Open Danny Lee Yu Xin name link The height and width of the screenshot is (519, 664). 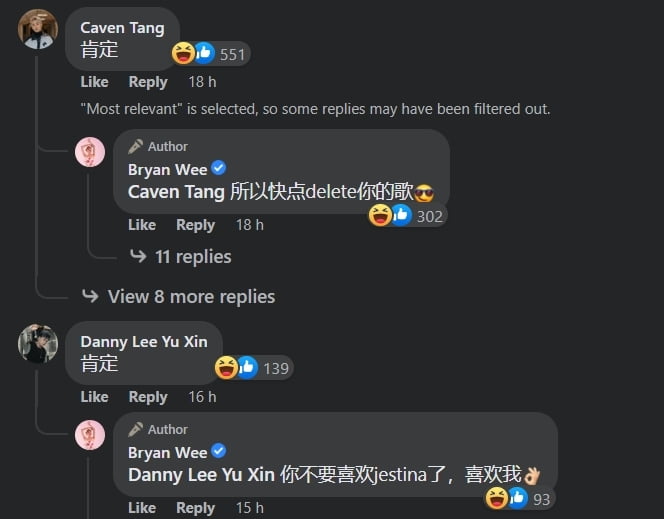click(x=144, y=341)
